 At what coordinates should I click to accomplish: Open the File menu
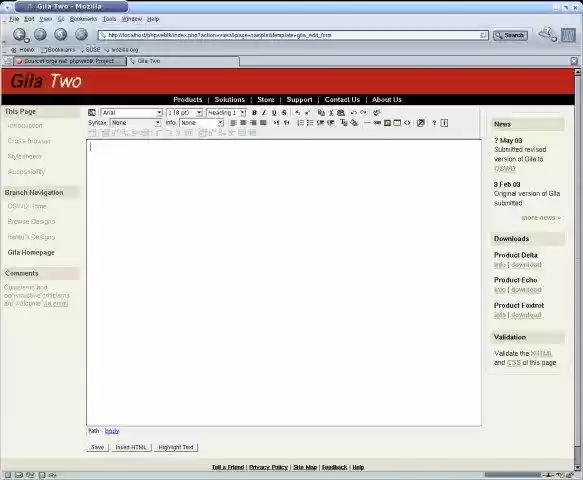pos(14,19)
